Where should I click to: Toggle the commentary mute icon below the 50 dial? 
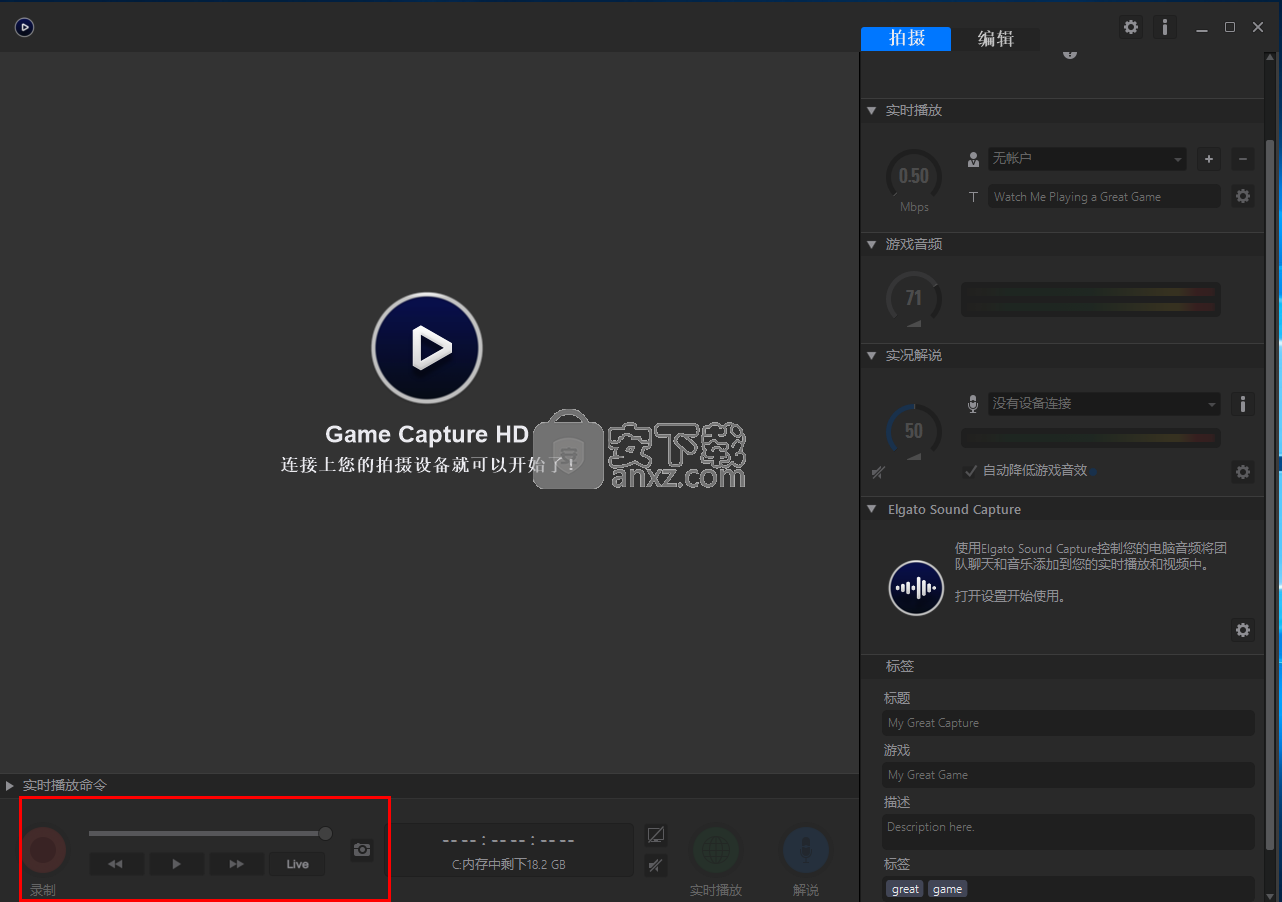tap(878, 471)
